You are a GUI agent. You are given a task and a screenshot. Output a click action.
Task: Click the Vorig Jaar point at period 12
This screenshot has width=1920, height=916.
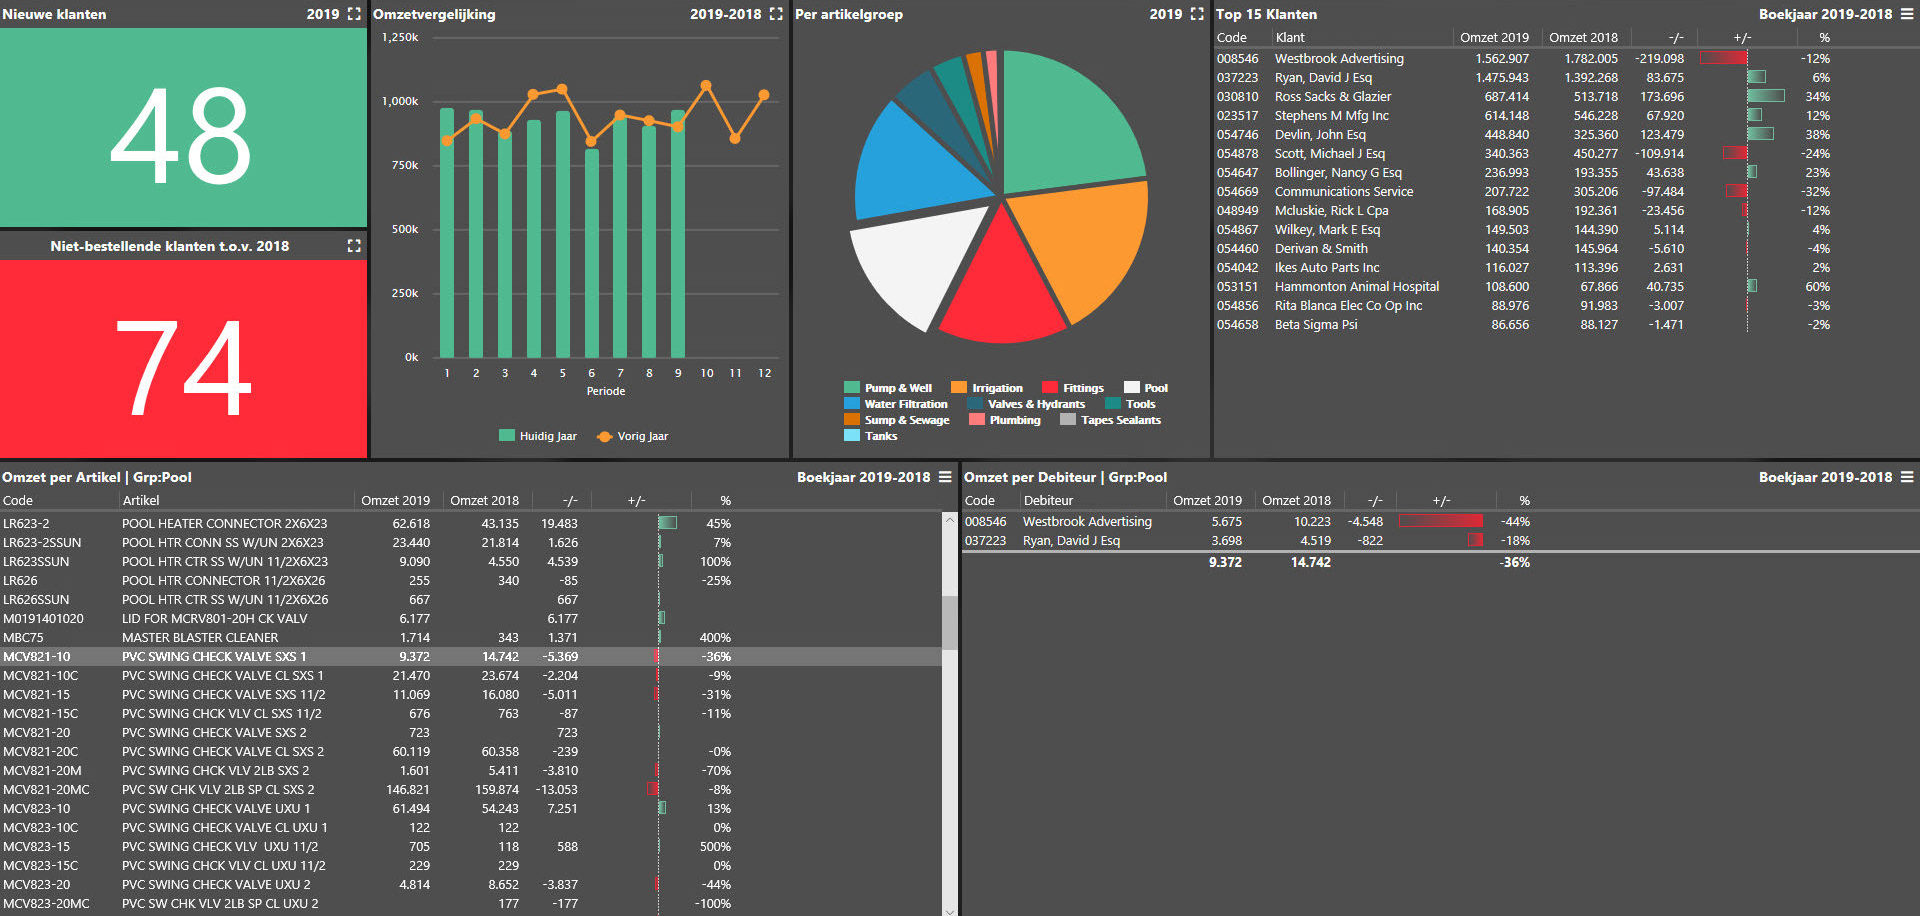[x=764, y=95]
